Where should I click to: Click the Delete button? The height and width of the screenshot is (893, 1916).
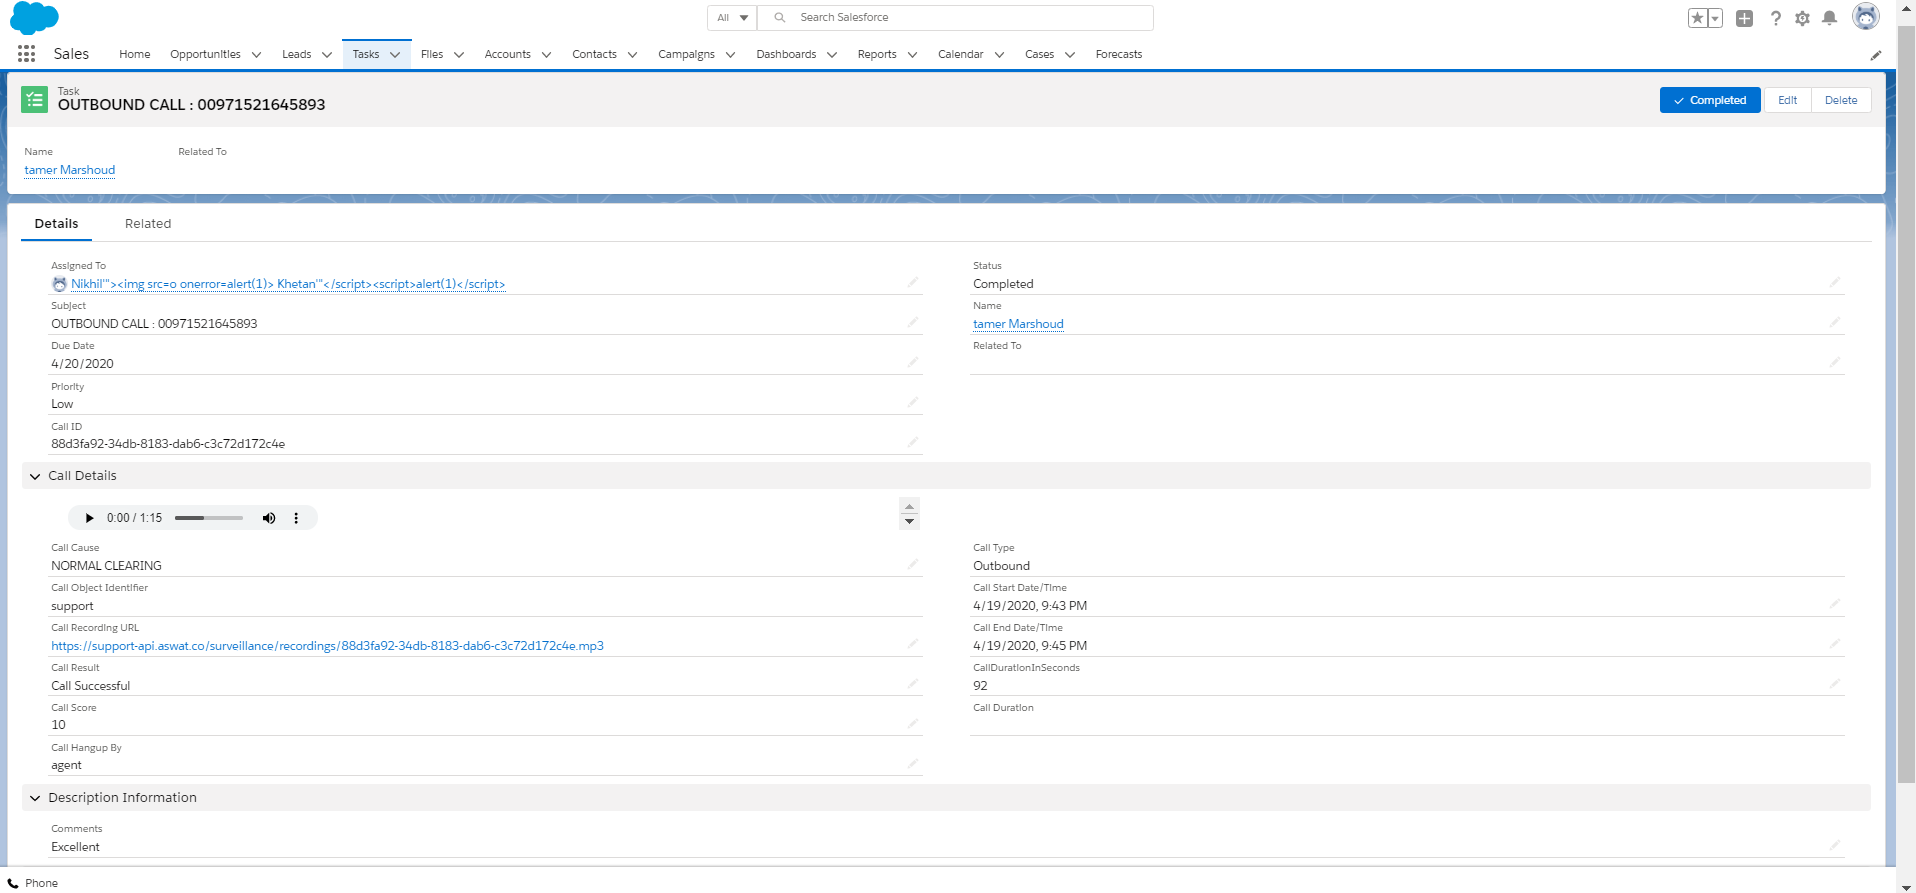tap(1840, 100)
